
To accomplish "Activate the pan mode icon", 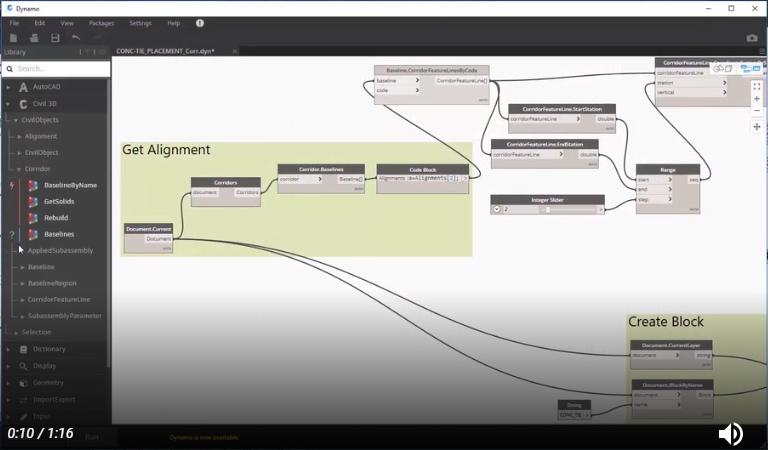I will (x=757, y=127).
